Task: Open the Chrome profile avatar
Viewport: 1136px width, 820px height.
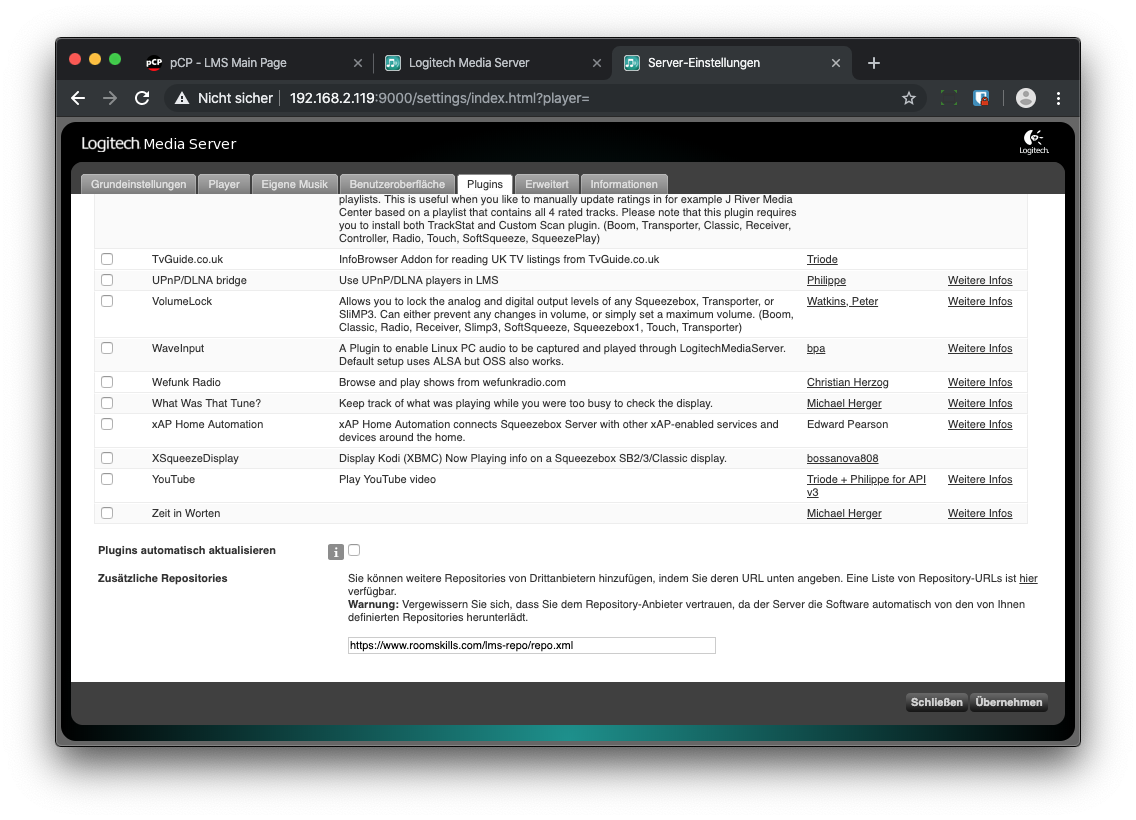Action: [1026, 99]
